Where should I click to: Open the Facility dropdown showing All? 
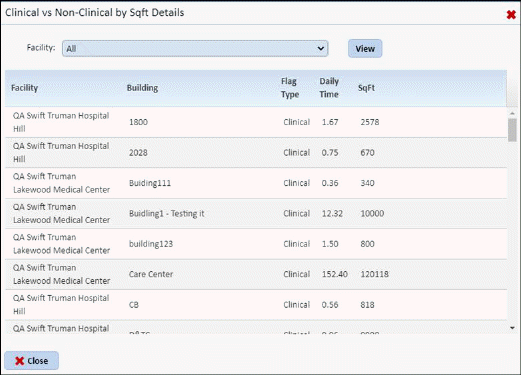click(x=195, y=49)
